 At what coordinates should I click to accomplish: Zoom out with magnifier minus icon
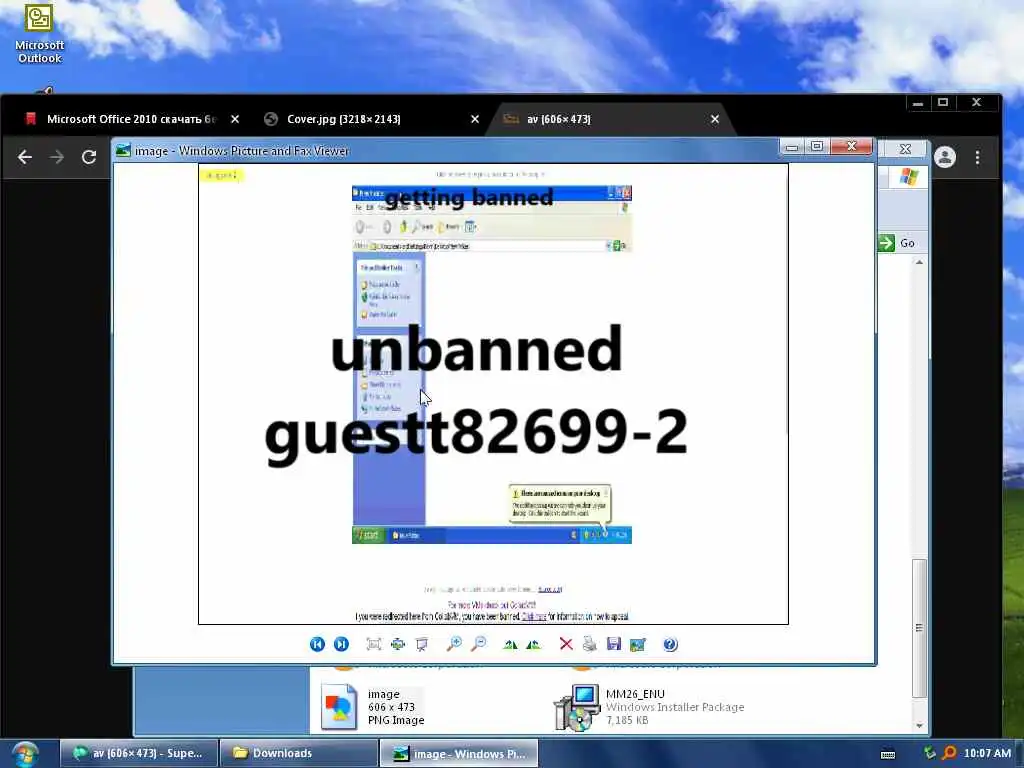coord(479,645)
